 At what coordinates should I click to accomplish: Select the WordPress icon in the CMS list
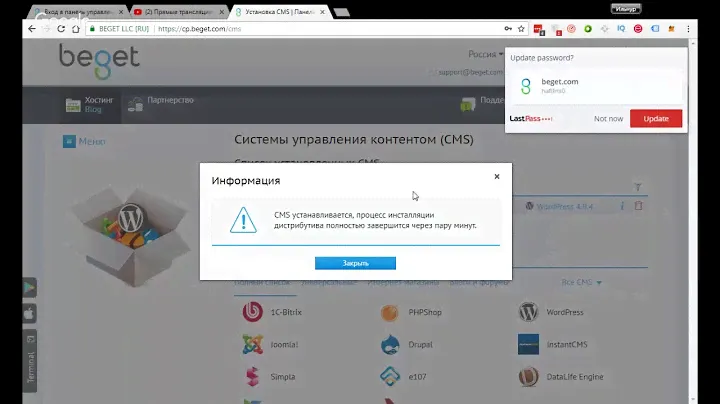(528, 312)
